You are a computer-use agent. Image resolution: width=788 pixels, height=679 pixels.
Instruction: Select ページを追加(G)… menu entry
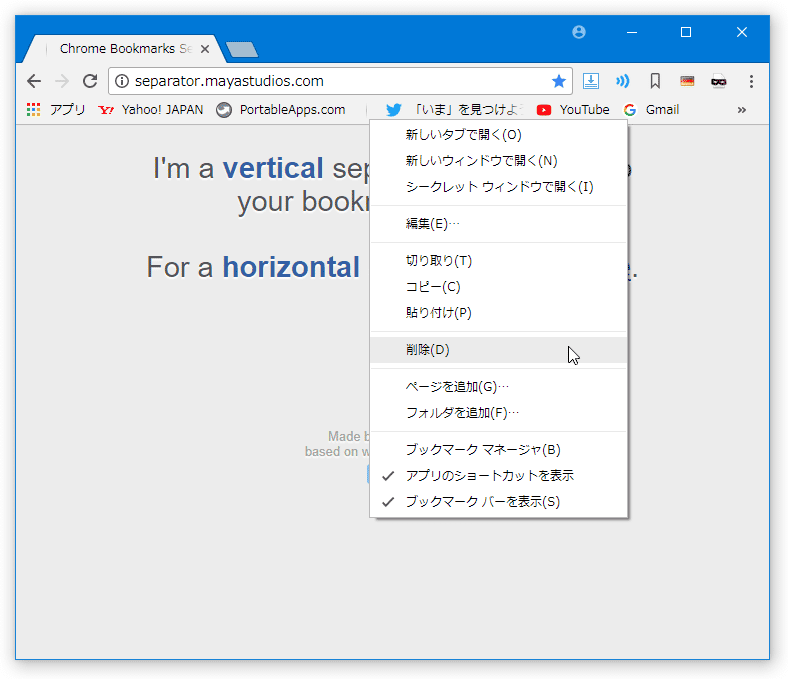click(x=499, y=387)
